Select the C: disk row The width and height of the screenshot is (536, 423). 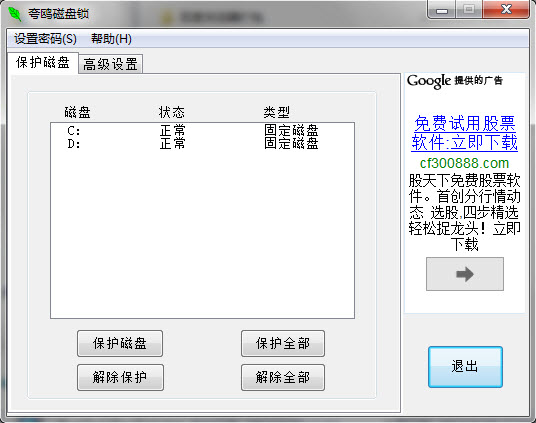pos(202,130)
